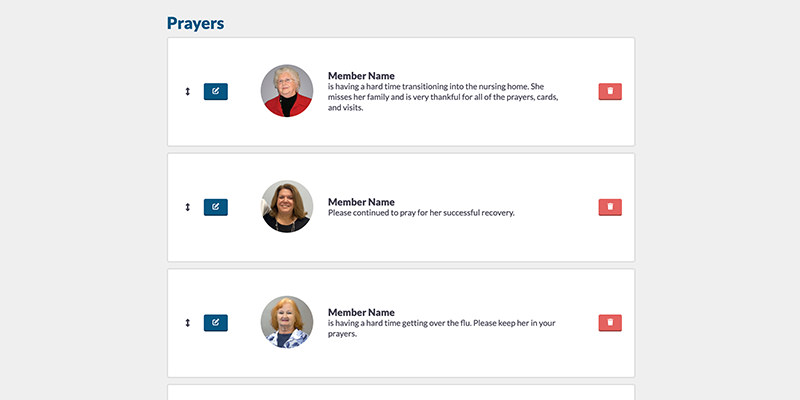800x400 pixels.
Task: Open photo of woman with red hair
Action: 287,322
